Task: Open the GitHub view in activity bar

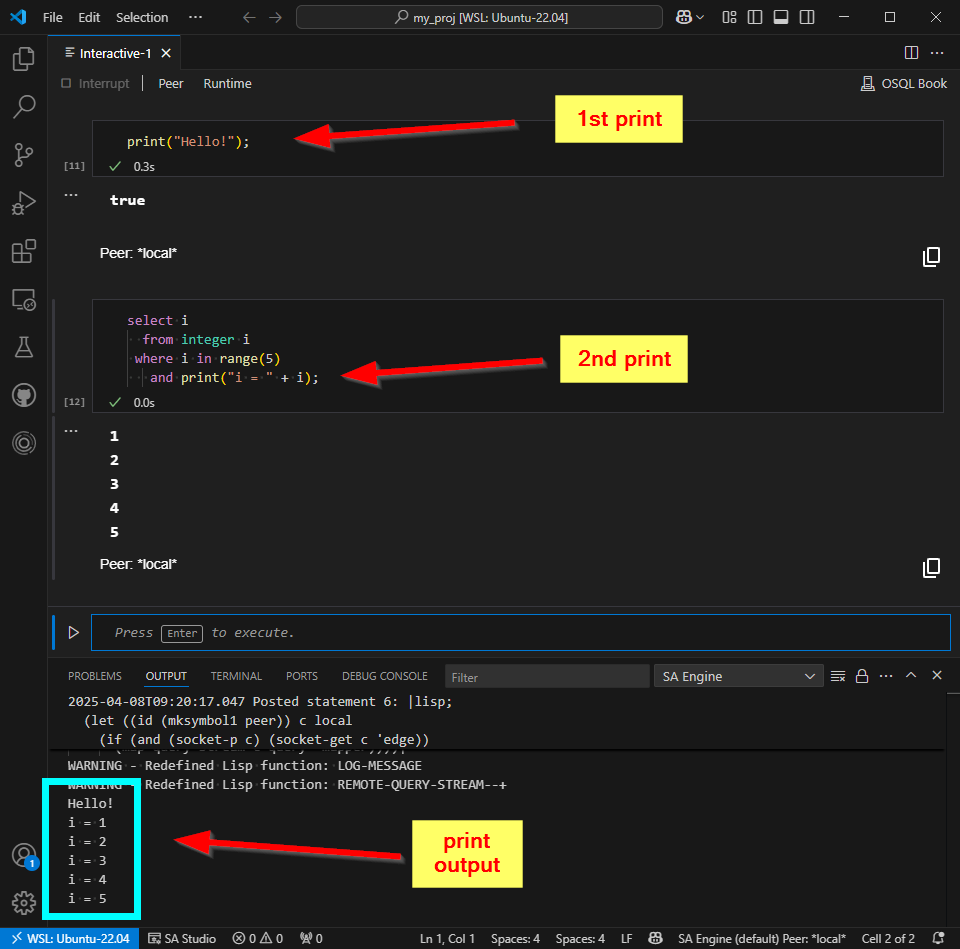Action: click(x=23, y=396)
